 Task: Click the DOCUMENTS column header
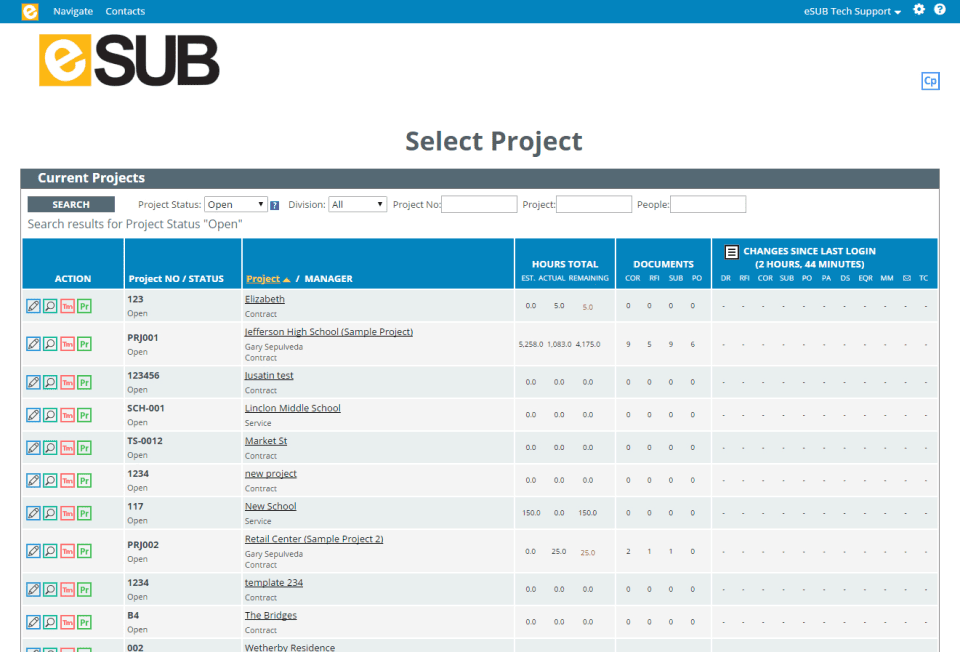[663, 264]
